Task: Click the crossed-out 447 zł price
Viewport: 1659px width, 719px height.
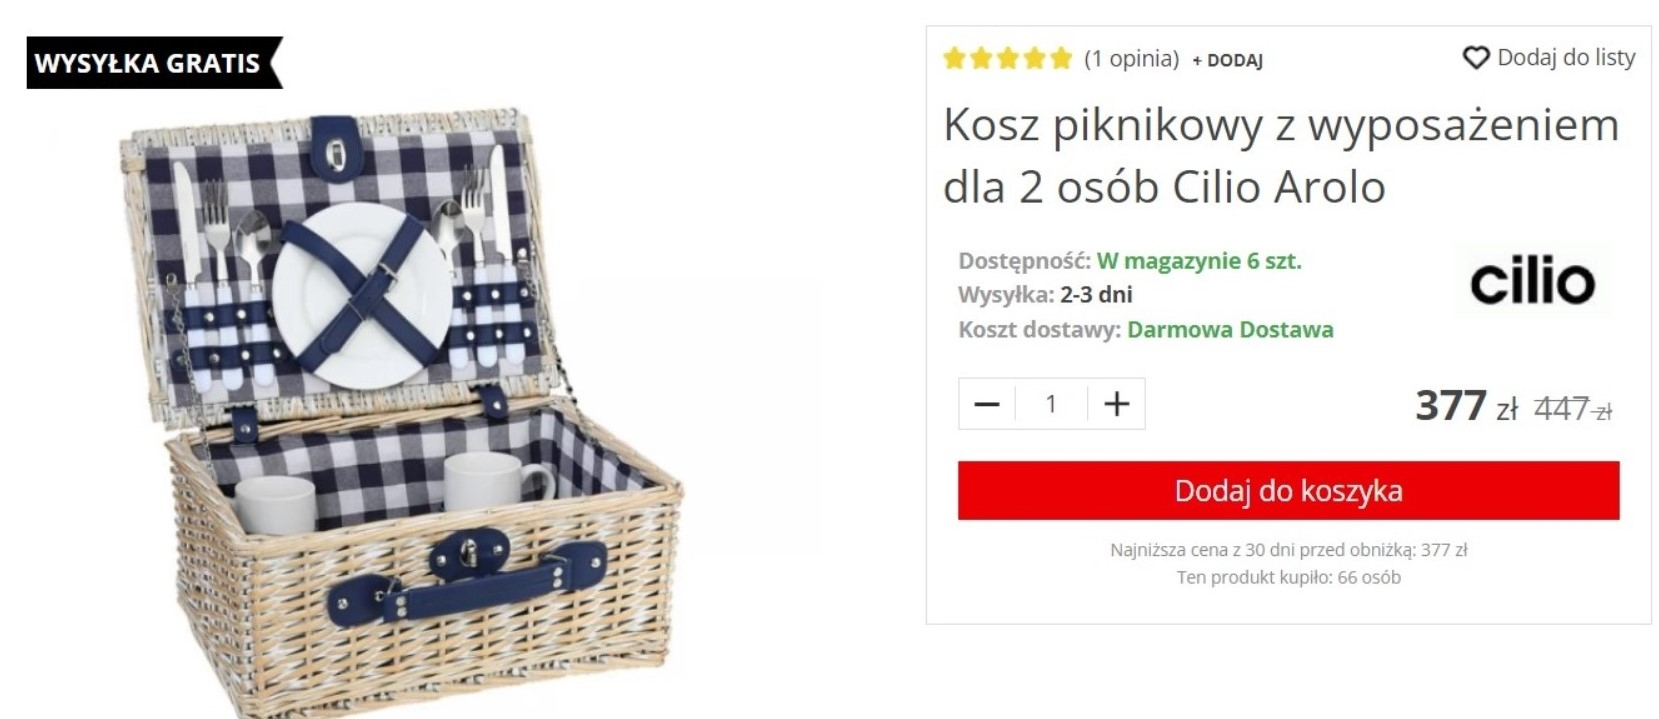Action: pos(1572,408)
